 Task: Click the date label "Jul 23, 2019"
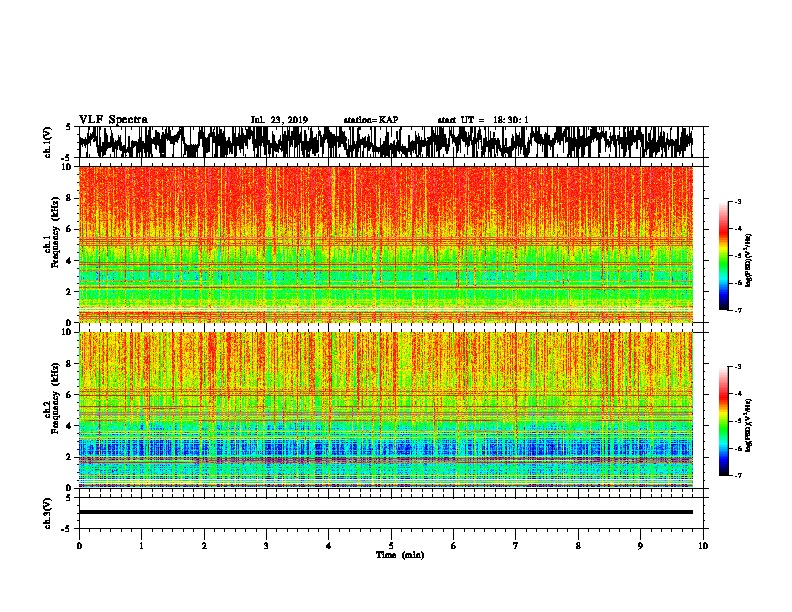pos(279,120)
